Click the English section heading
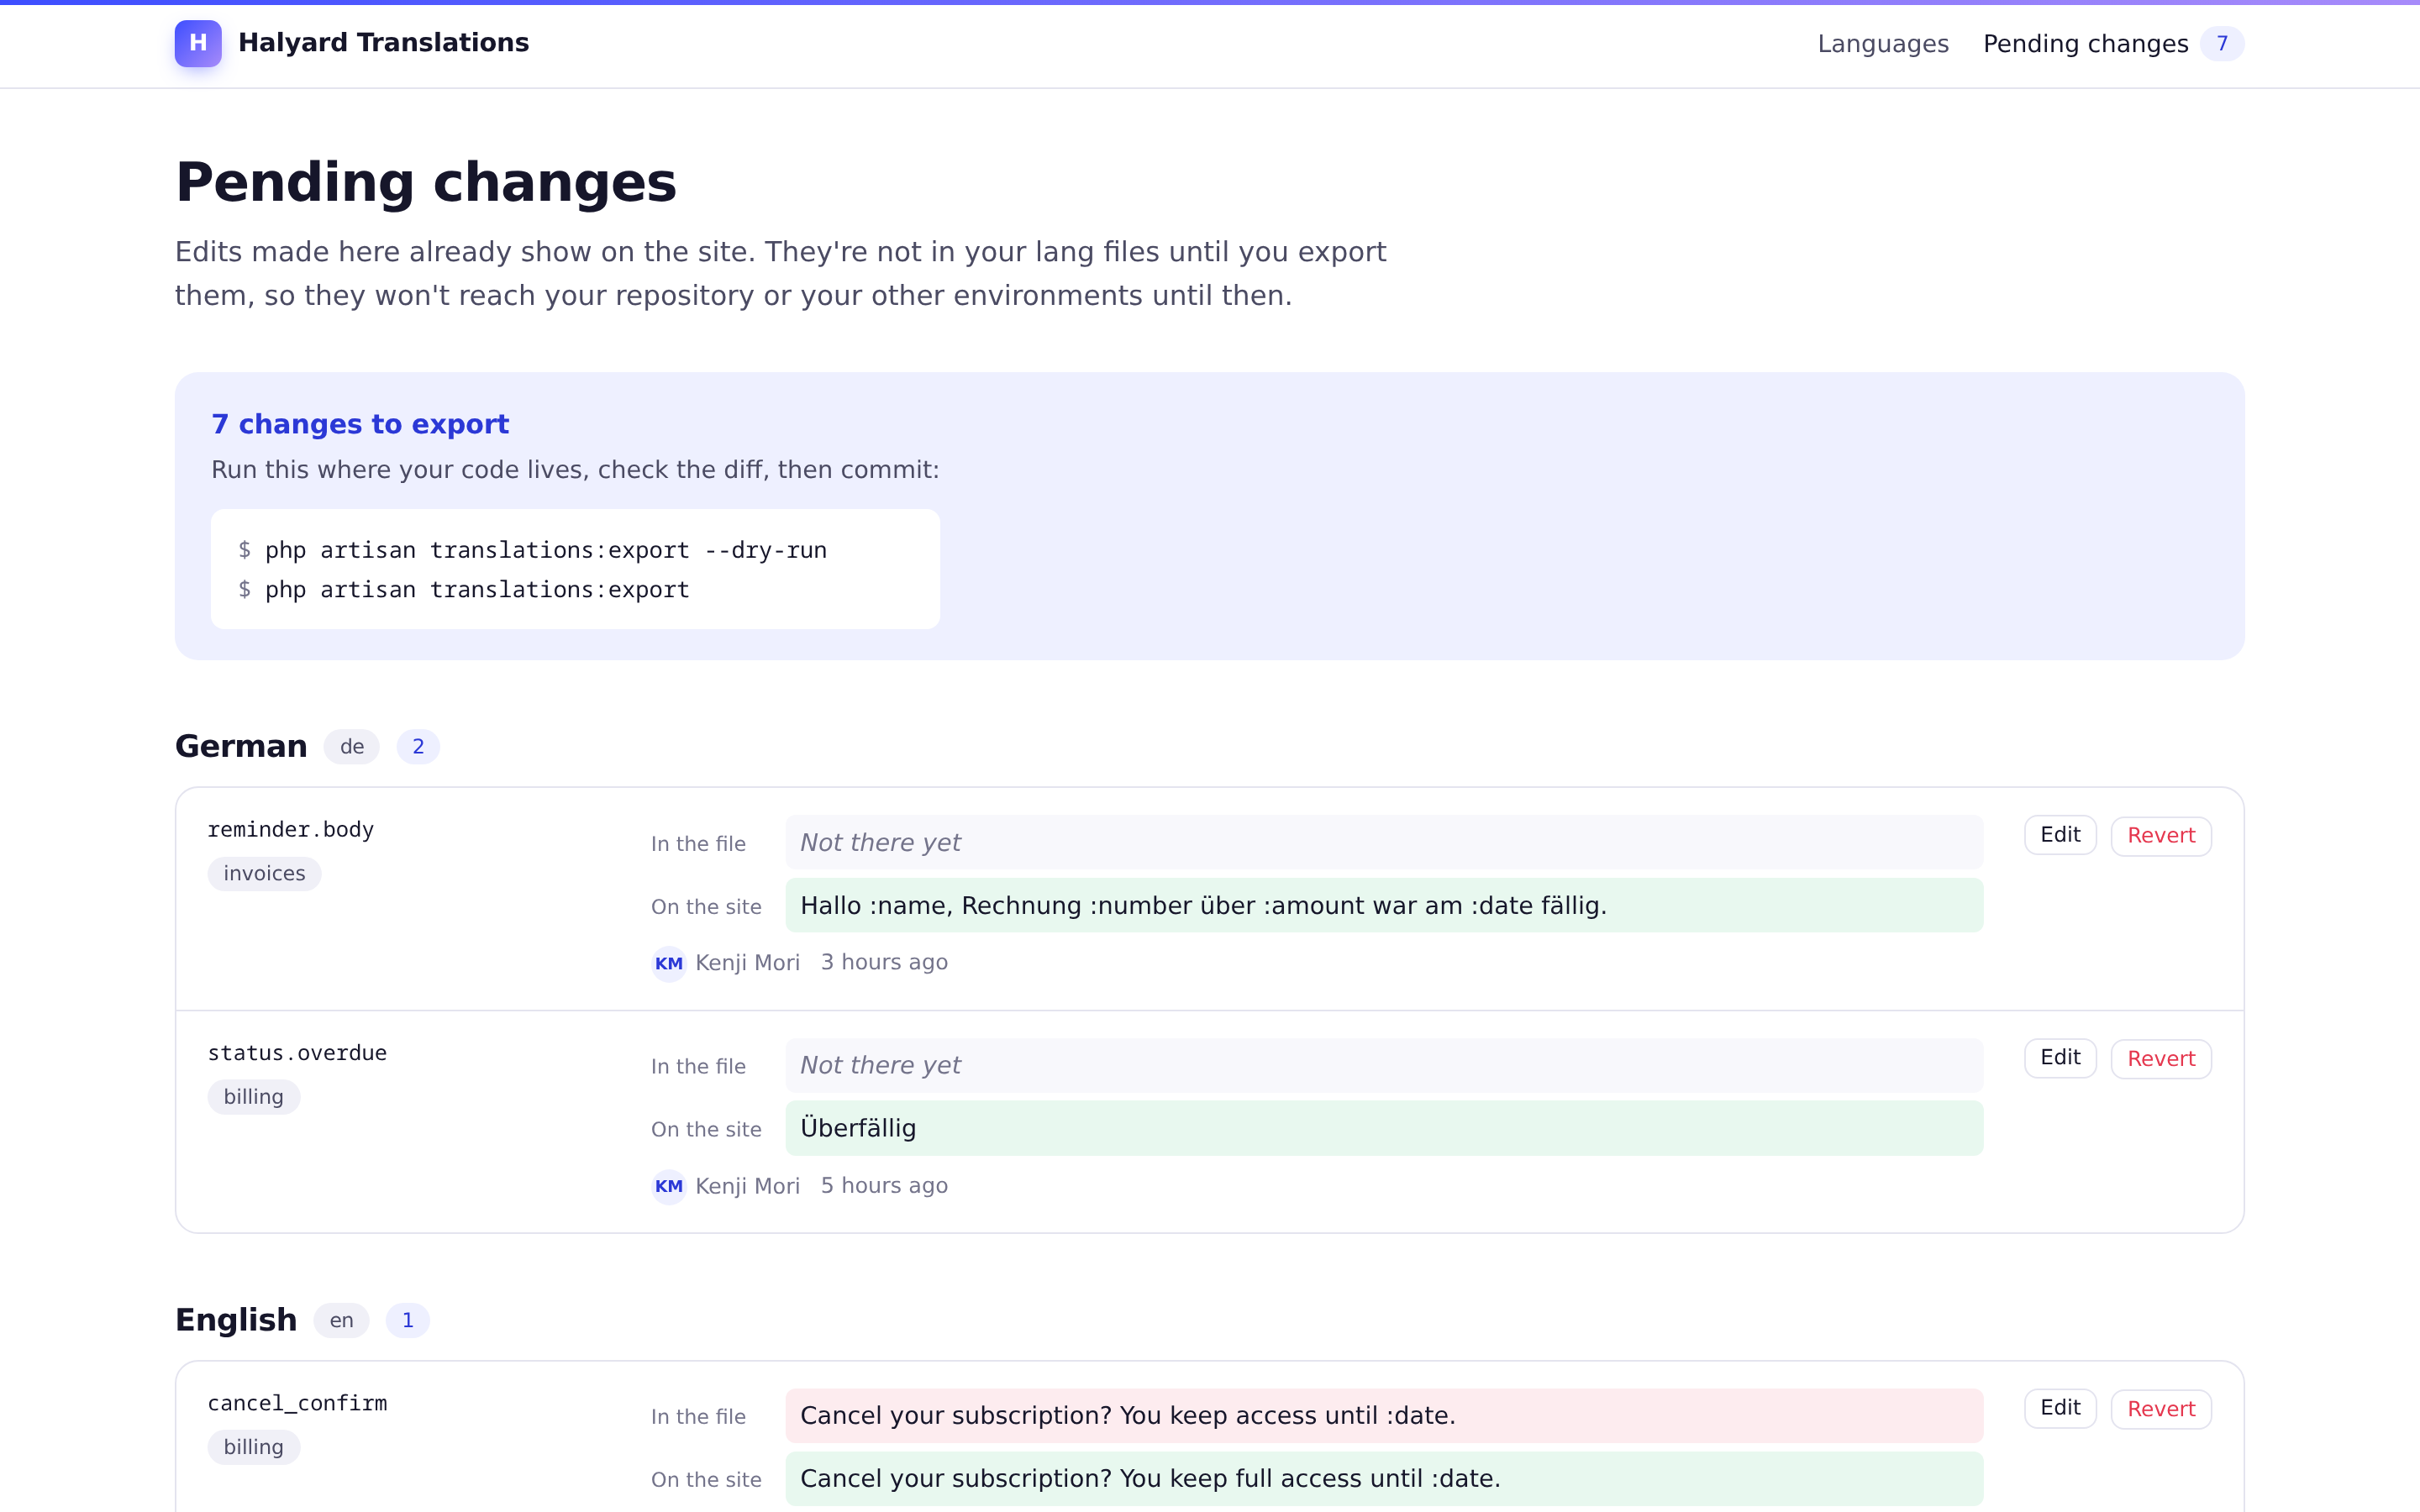2420x1512 pixels. coord(236,1321)
